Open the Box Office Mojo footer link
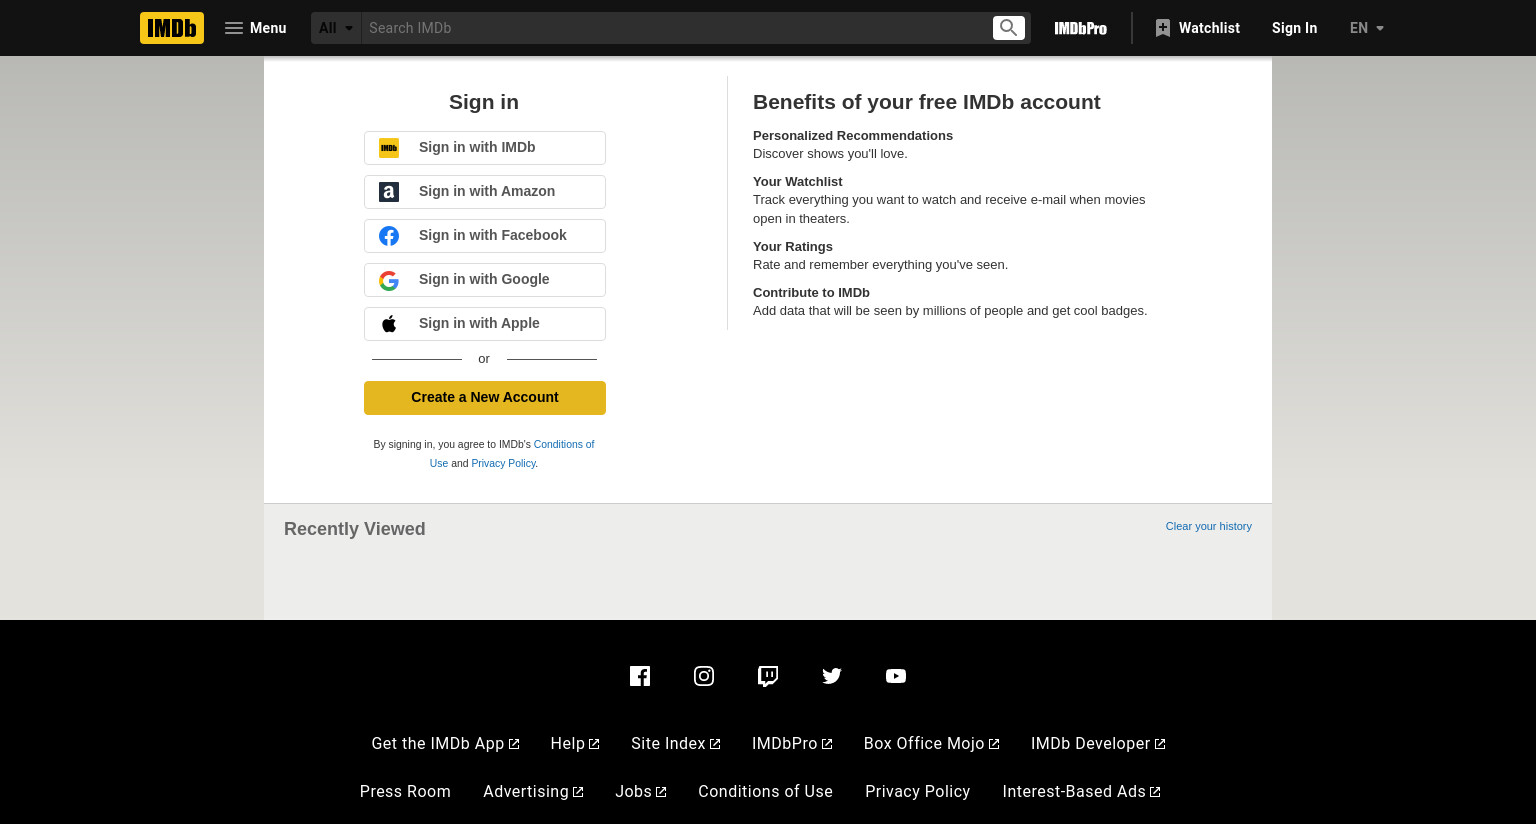Screen dimensions: 1536x824 pos(932,743)
